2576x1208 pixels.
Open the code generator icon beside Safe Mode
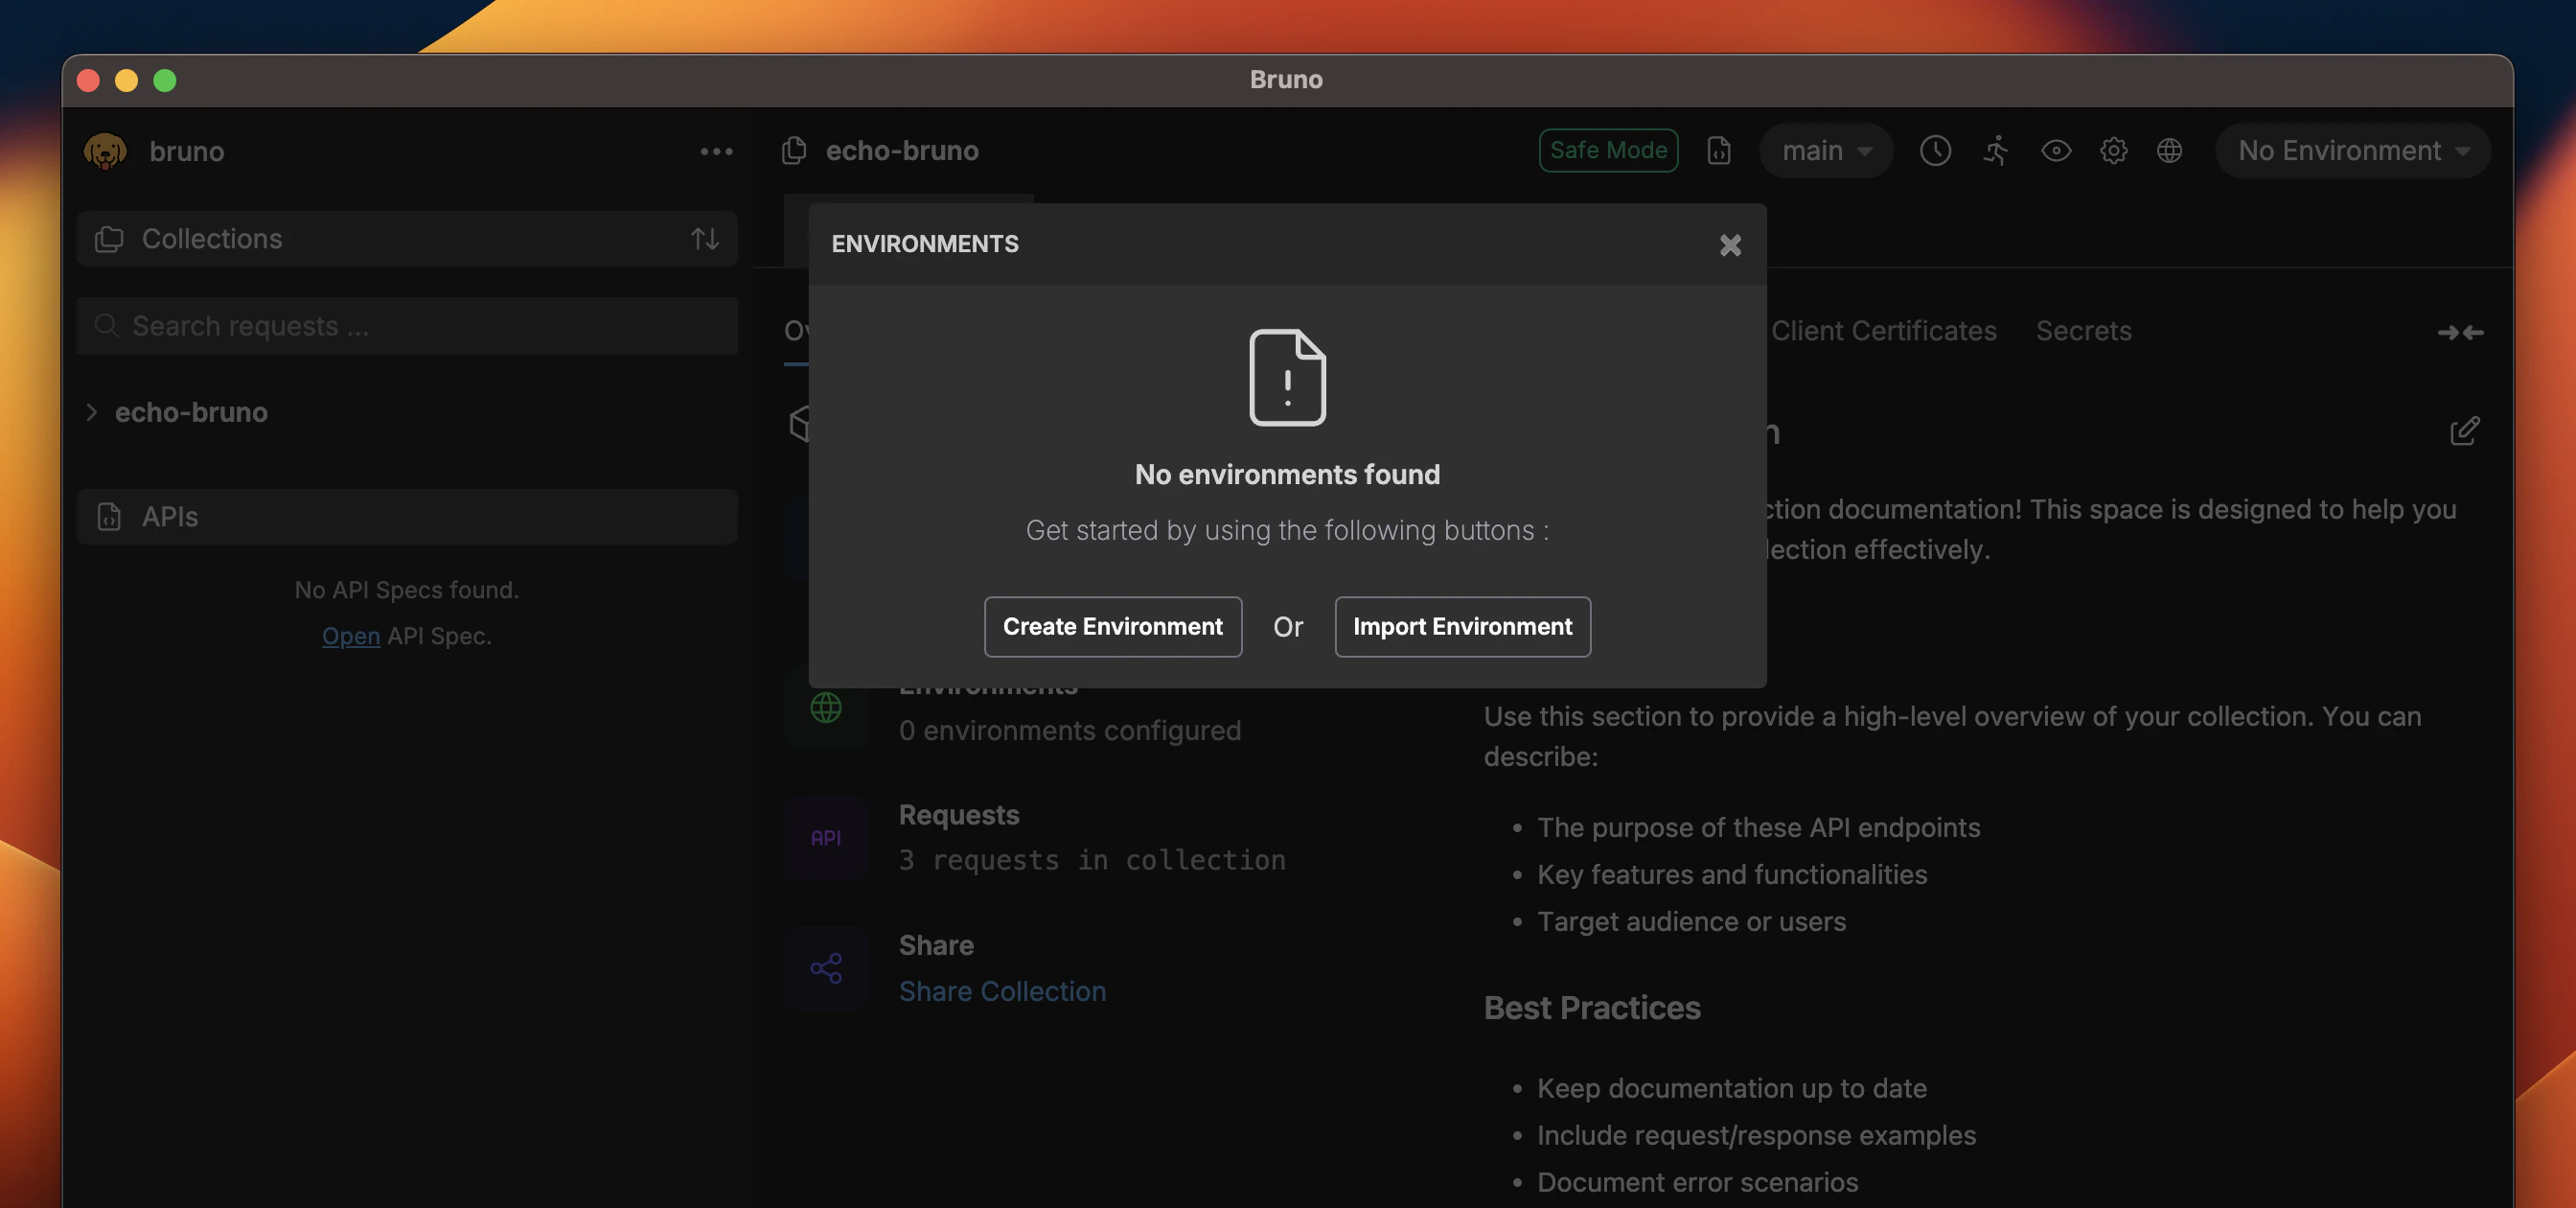pyautogui.click(x=1719, y=151)
